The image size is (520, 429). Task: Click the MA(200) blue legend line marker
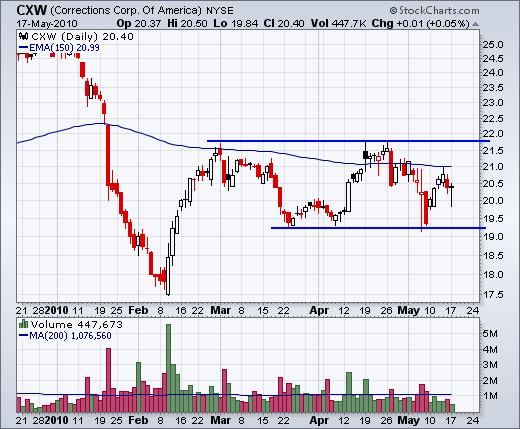pos(23,335)
